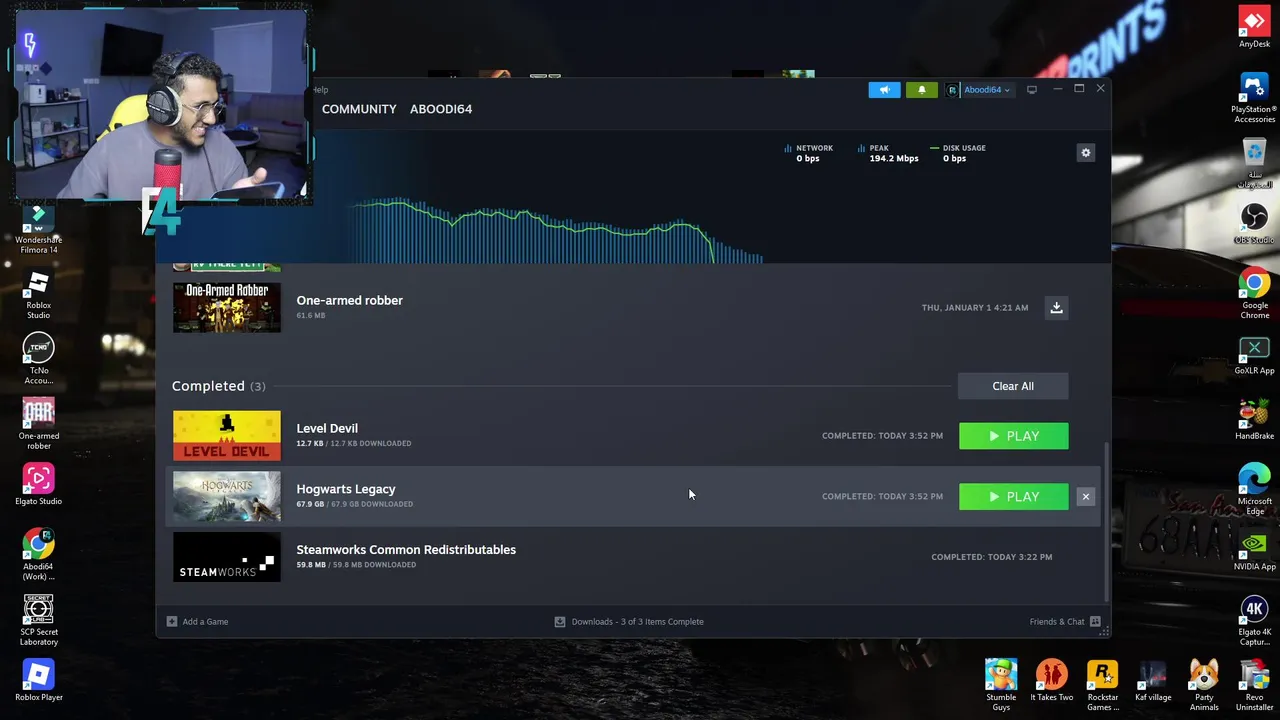This screenshot has width=1280, height=720.
Task: Play Hogwarts Legacy
Action: point(1013,497)
